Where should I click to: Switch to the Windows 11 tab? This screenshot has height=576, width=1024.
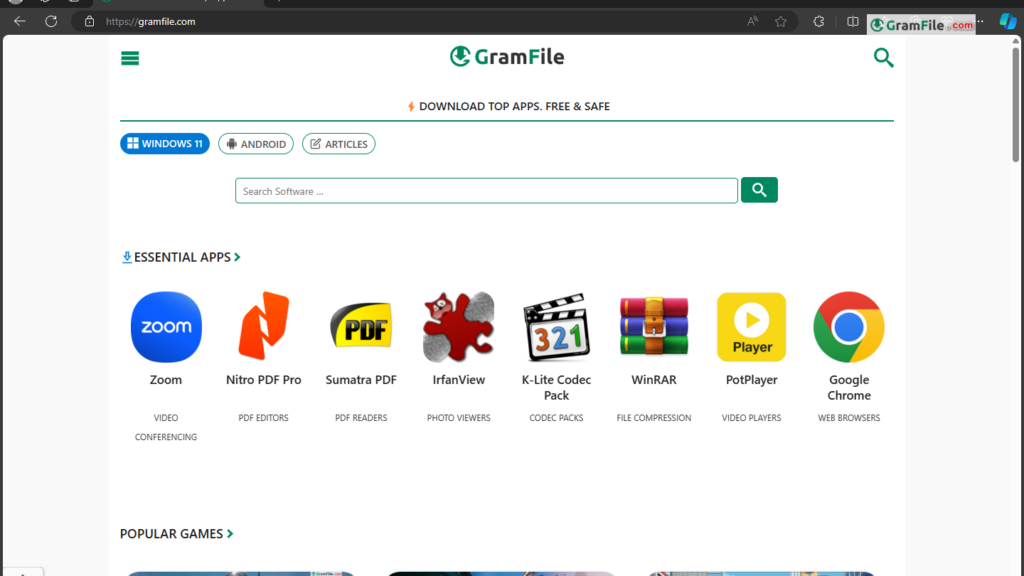[x=165, y=144]
